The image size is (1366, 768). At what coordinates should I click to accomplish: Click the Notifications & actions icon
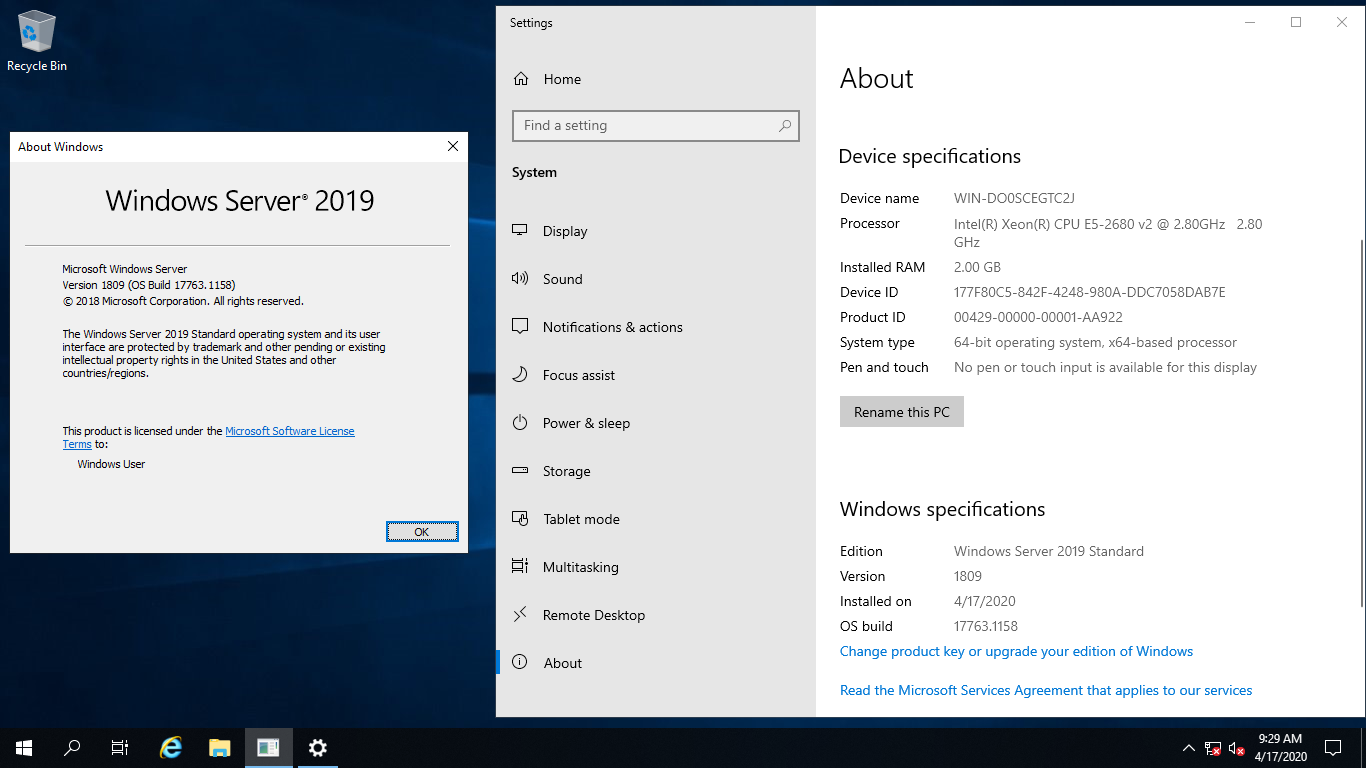(520, 327)
